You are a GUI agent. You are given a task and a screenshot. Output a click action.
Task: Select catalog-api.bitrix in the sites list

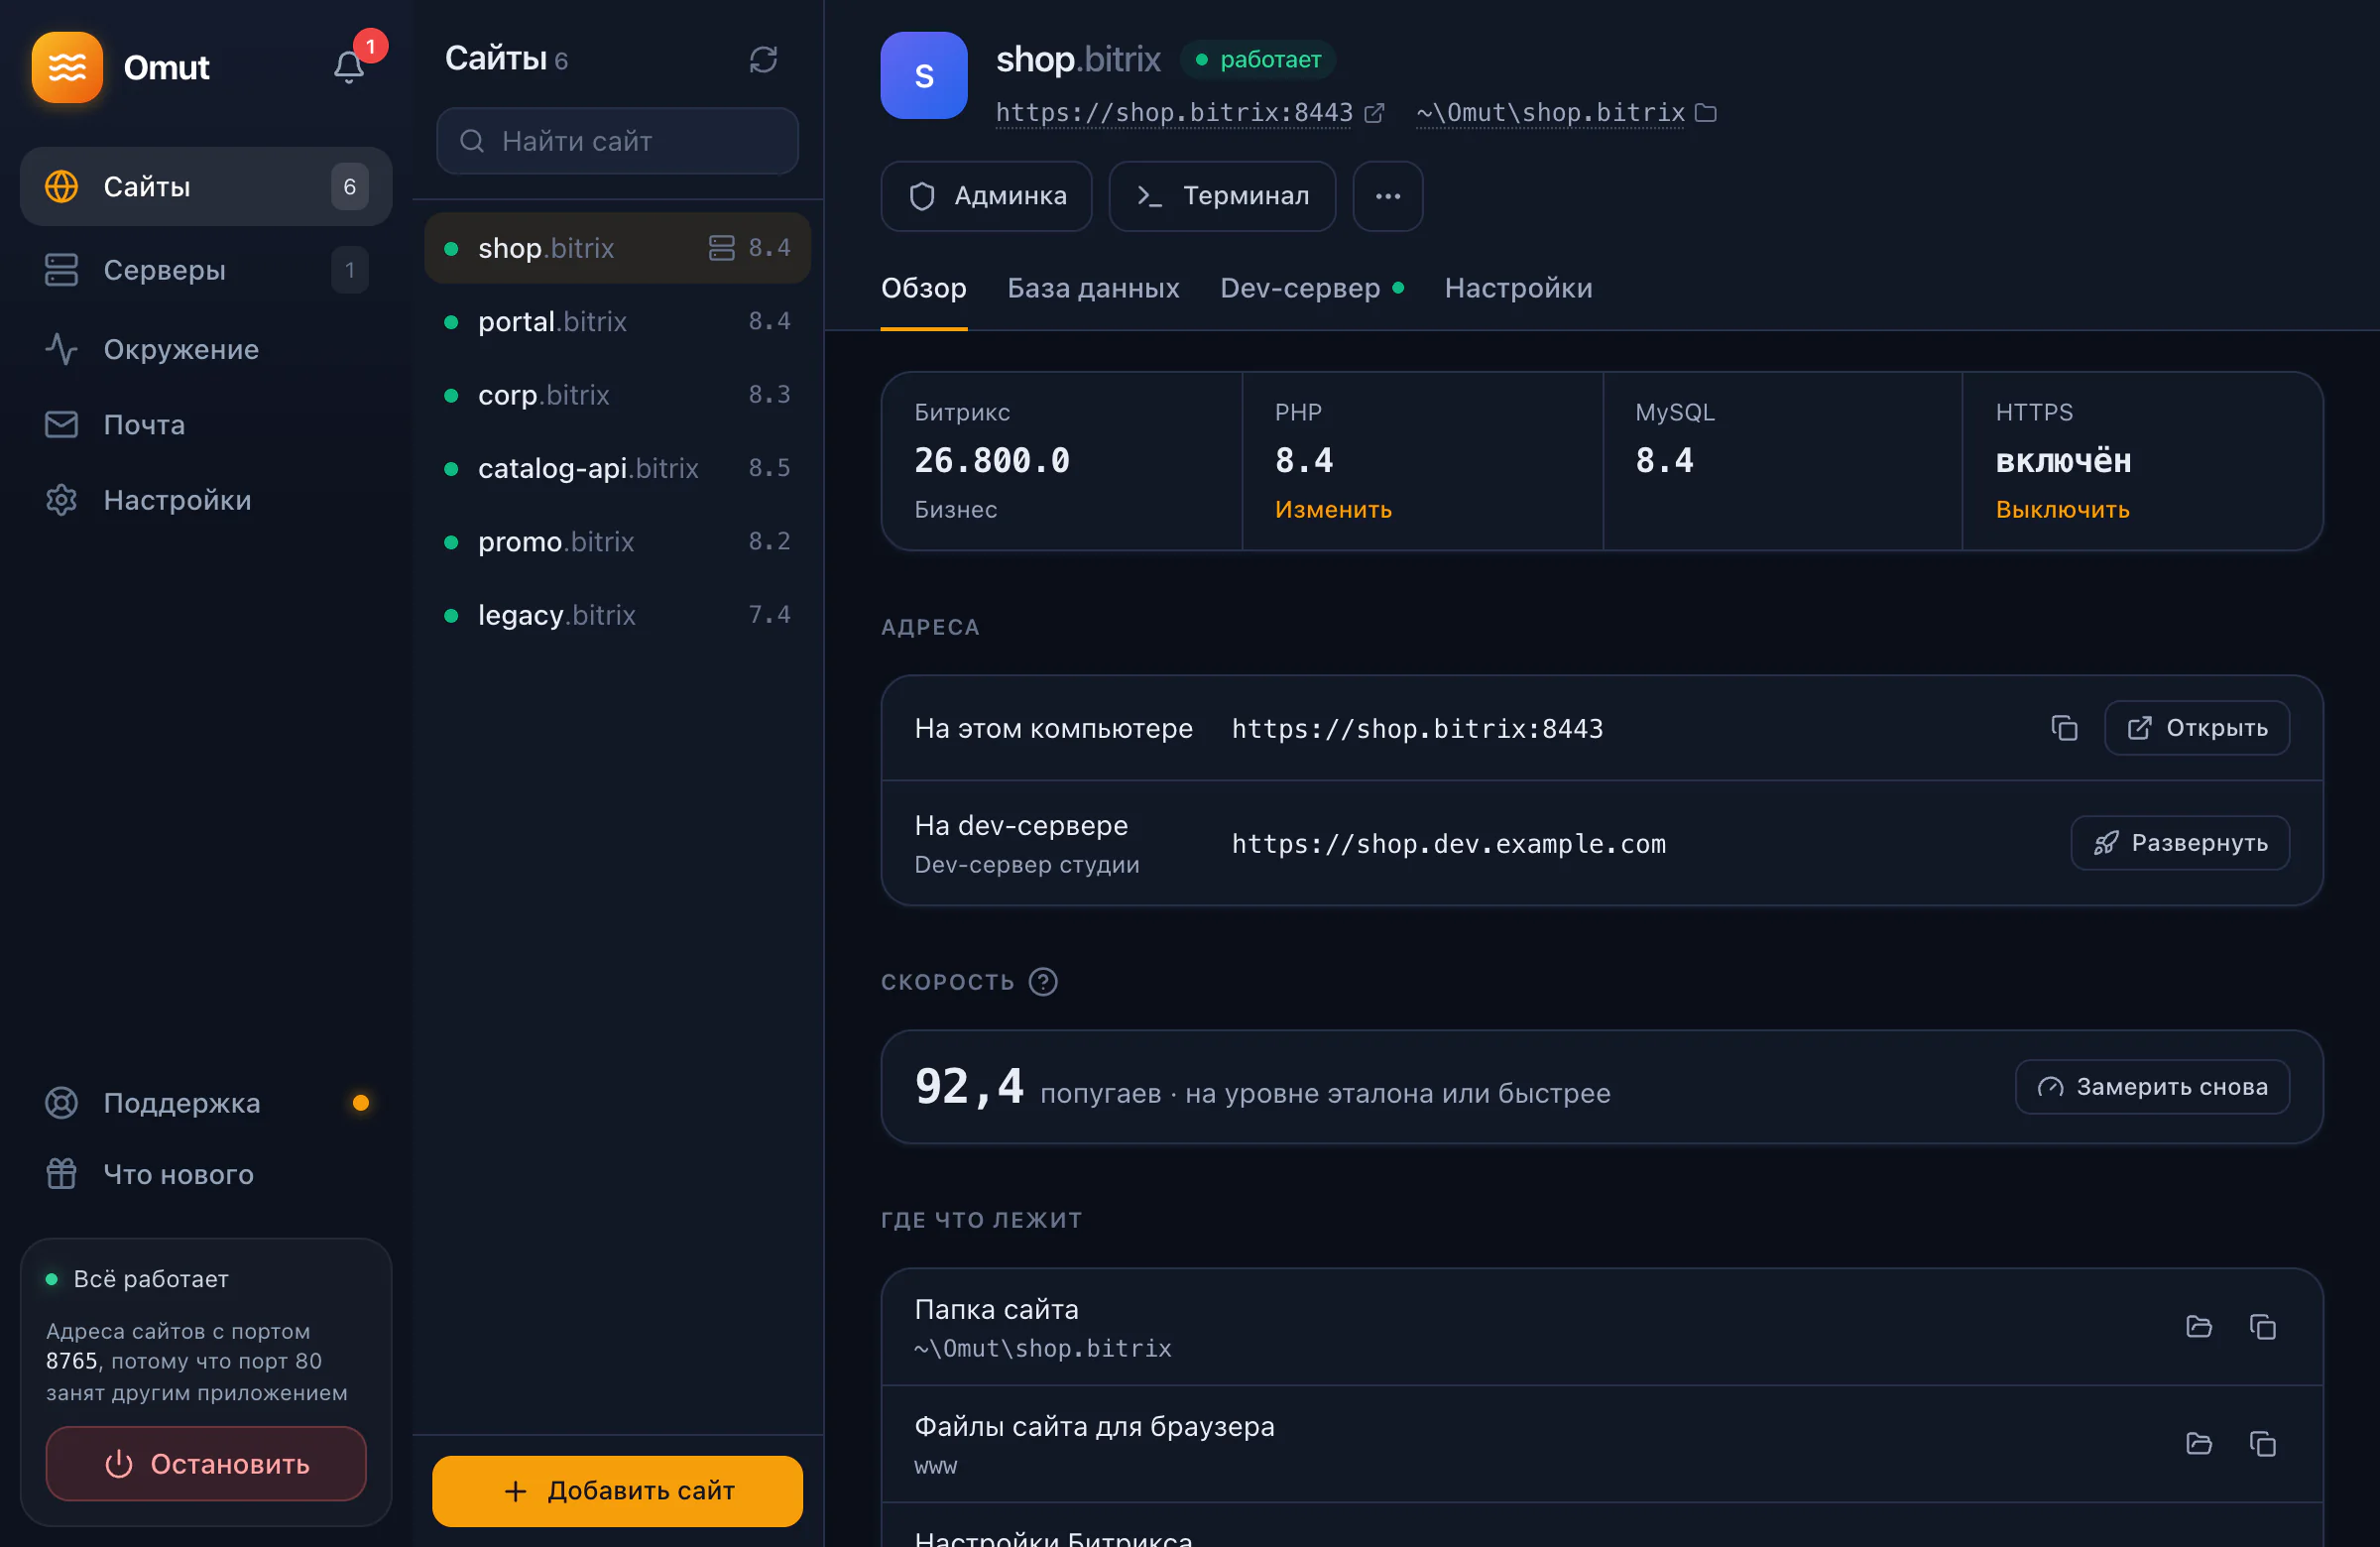[617, 468]
